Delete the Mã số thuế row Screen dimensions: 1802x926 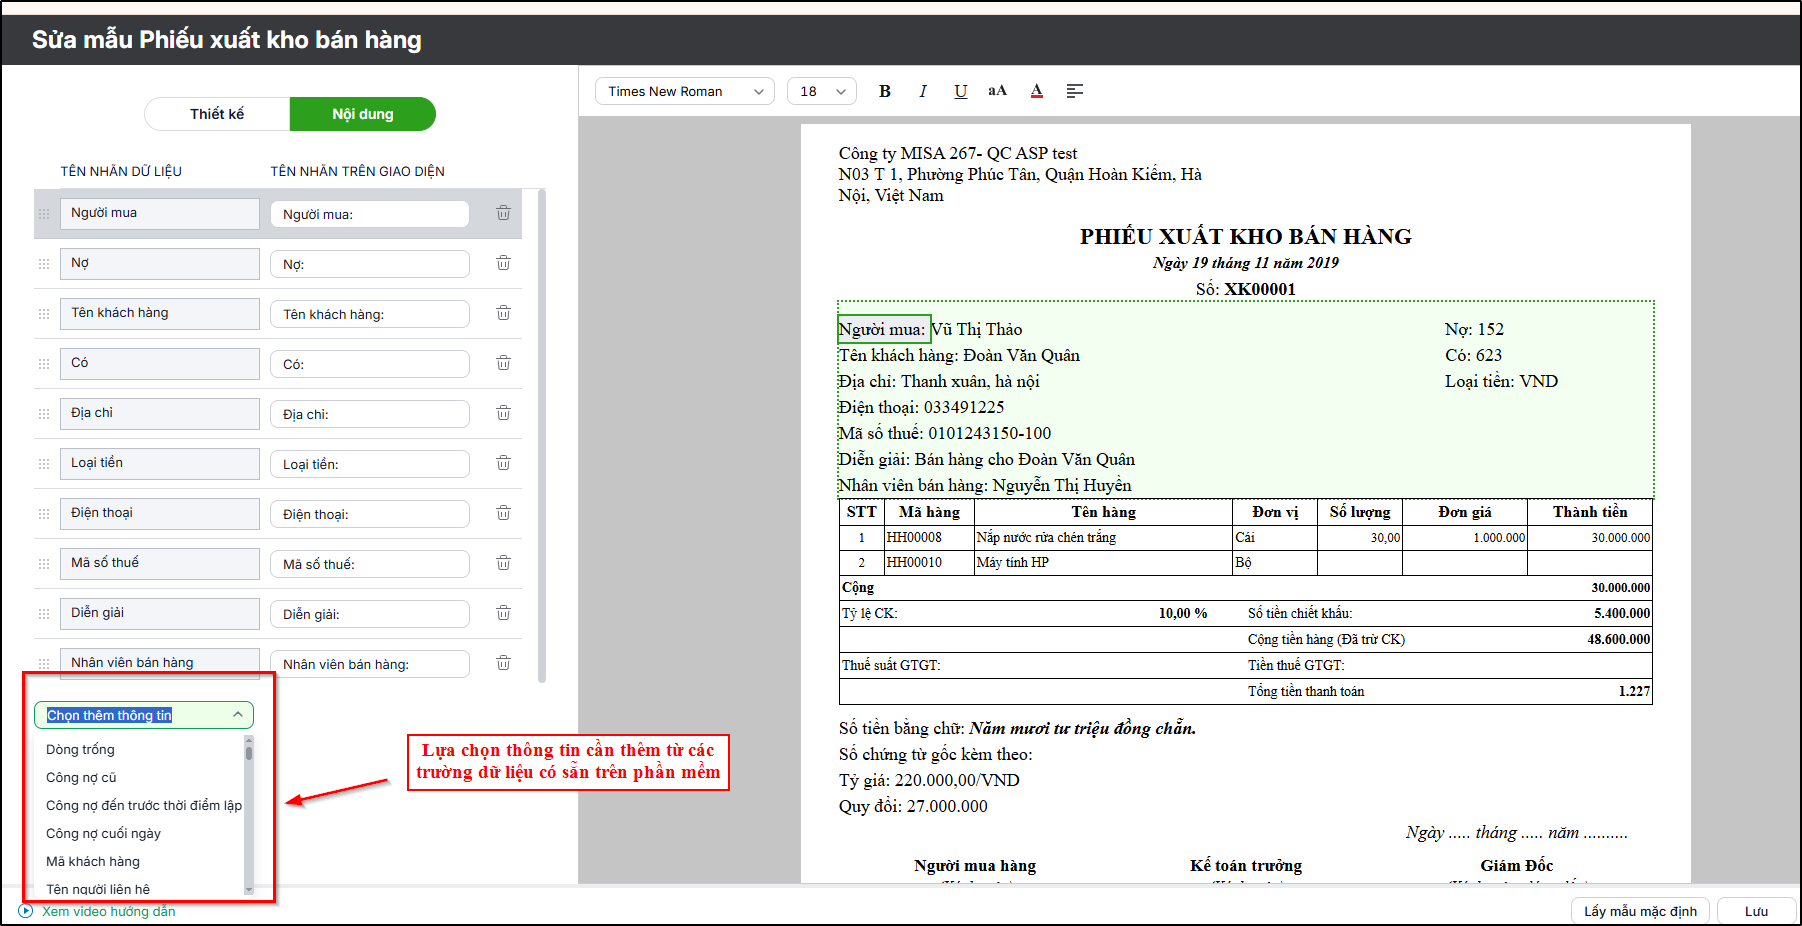(x=503, y=563)
